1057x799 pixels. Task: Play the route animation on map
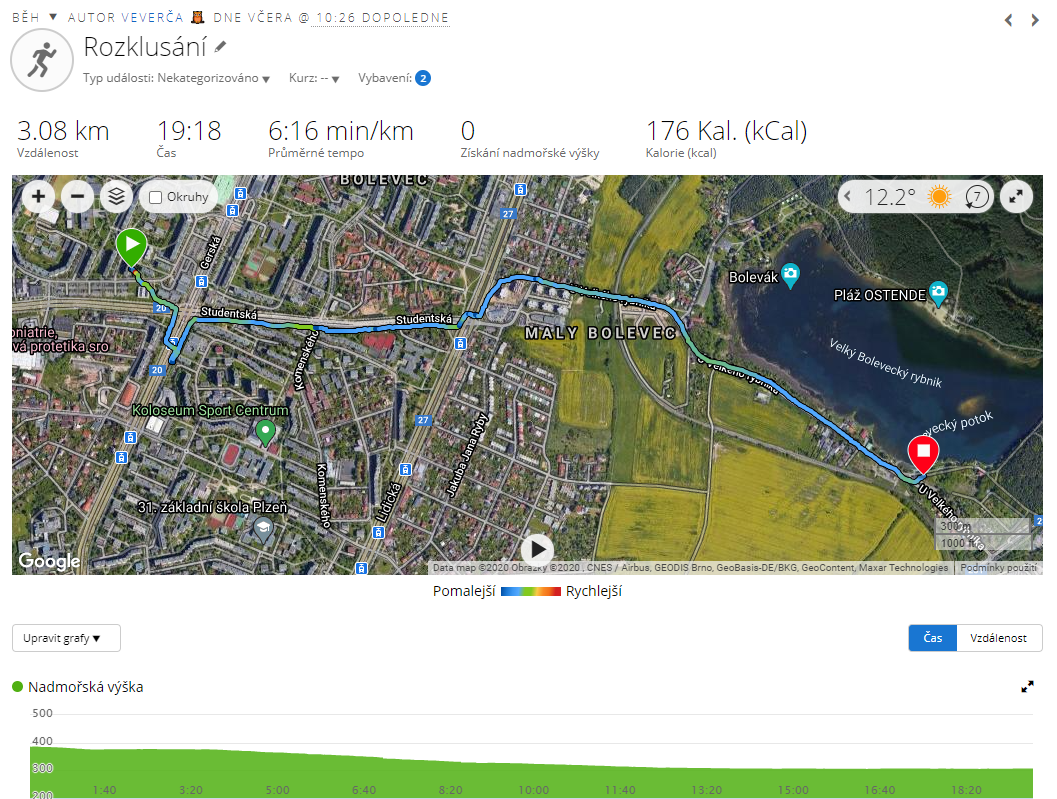(x=537, y=549)
